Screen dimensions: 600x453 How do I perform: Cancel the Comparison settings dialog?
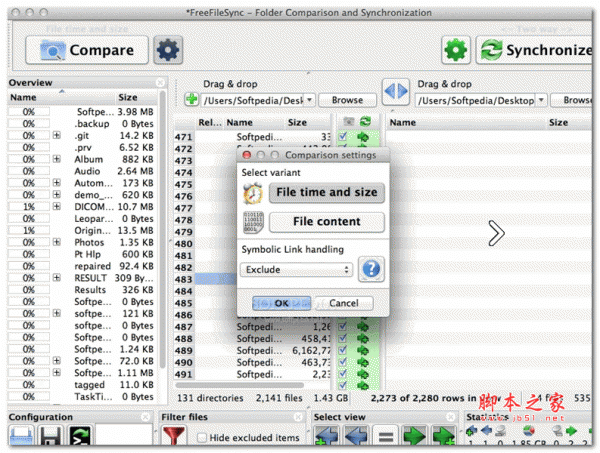344,303
